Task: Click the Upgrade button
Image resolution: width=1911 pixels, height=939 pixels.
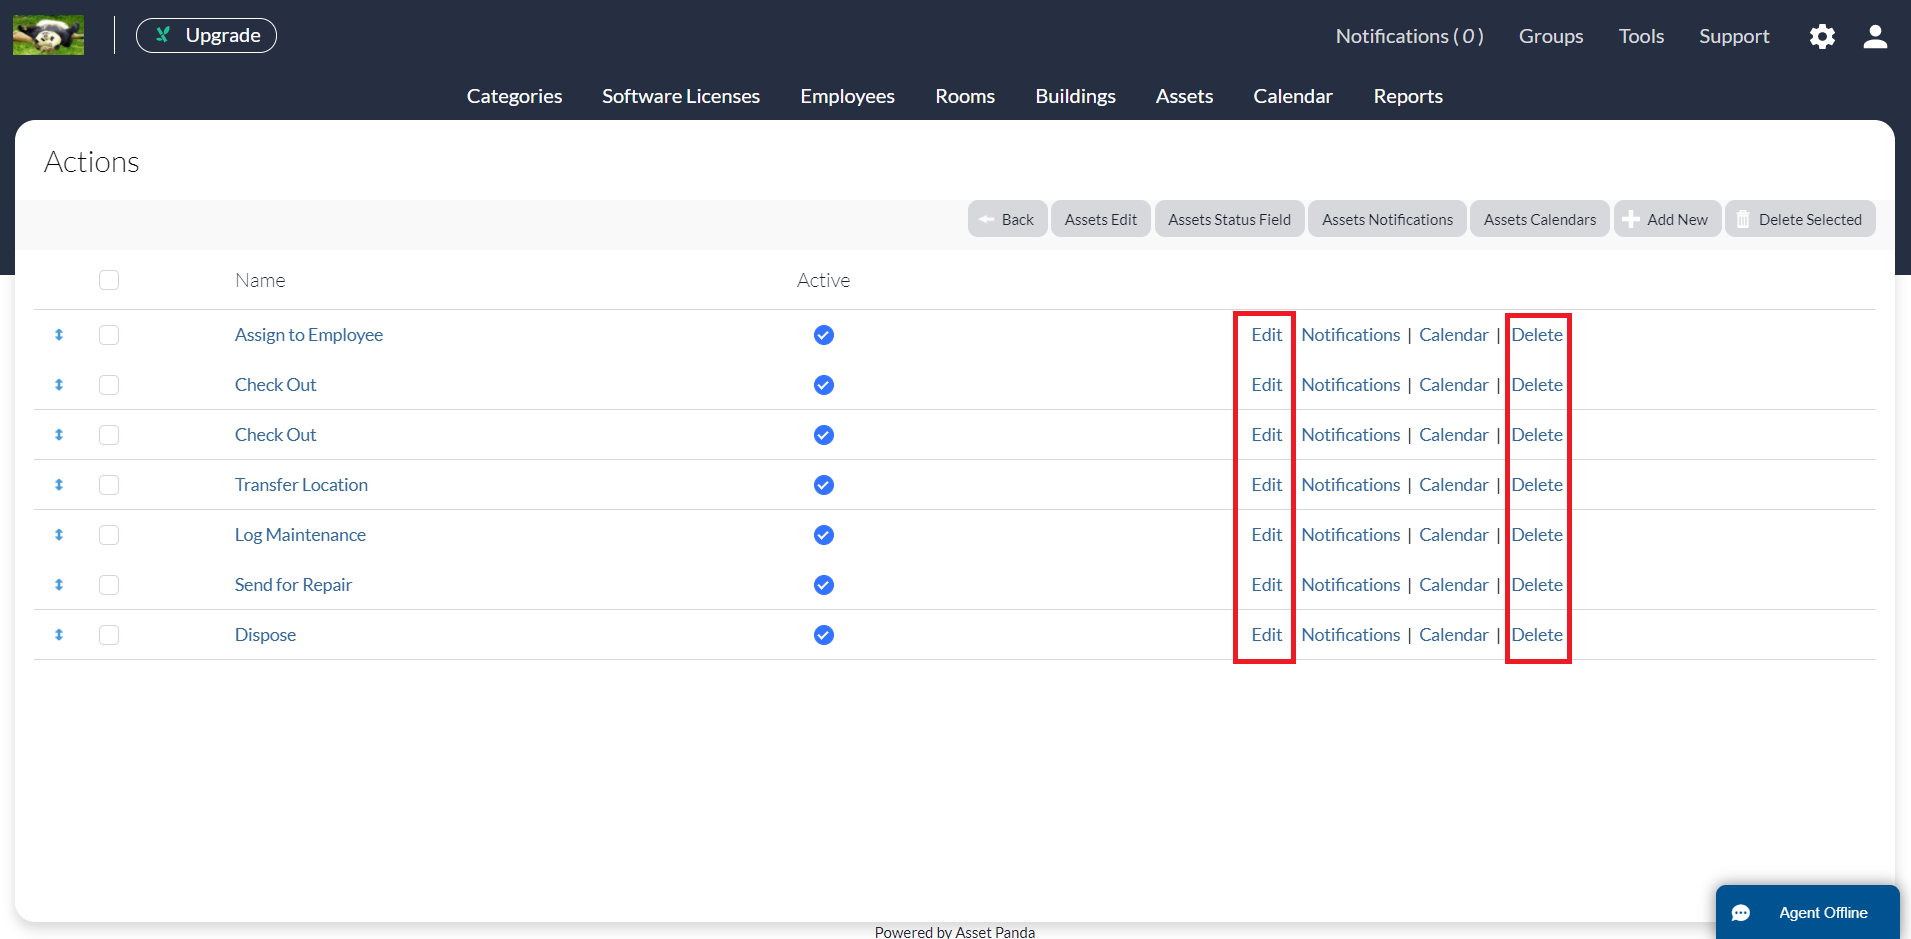Action: coord(207,36)
